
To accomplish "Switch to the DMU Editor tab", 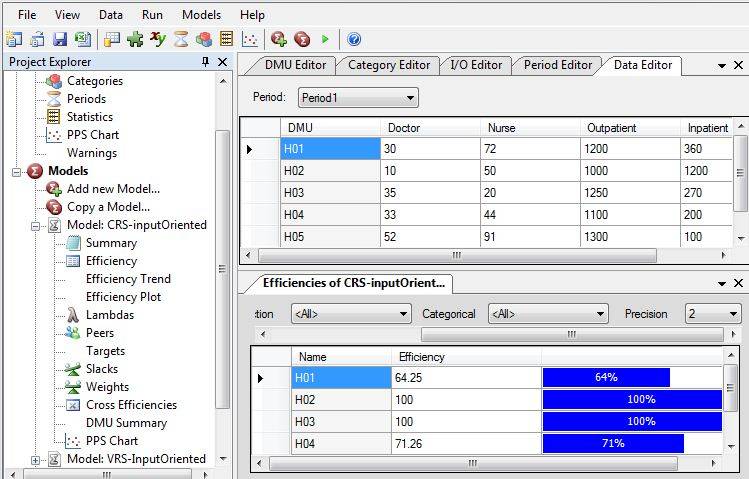I will coord(295,65).
